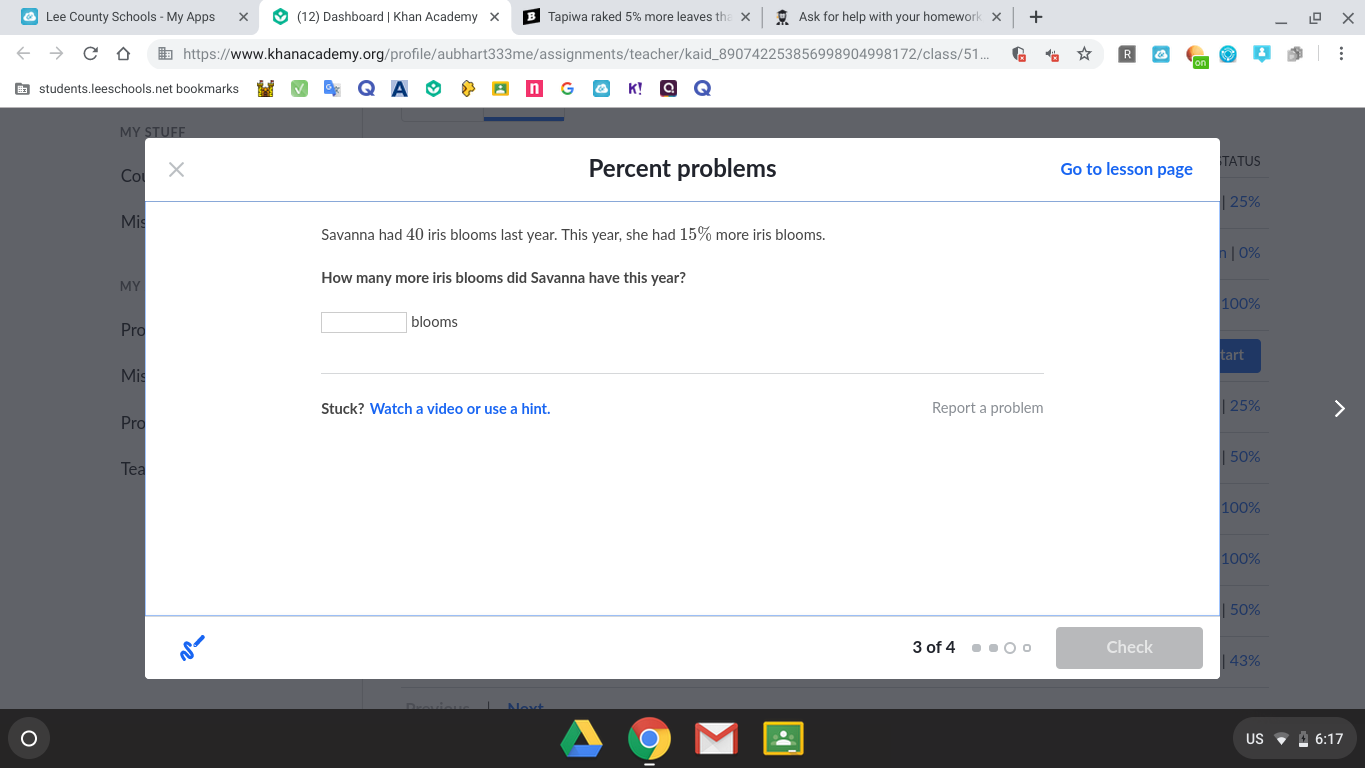Switch to the Tapiwa raked leaves tab
Viewport: 1365px width, 768px height.
pyautogui.click(x=630, y=17)
